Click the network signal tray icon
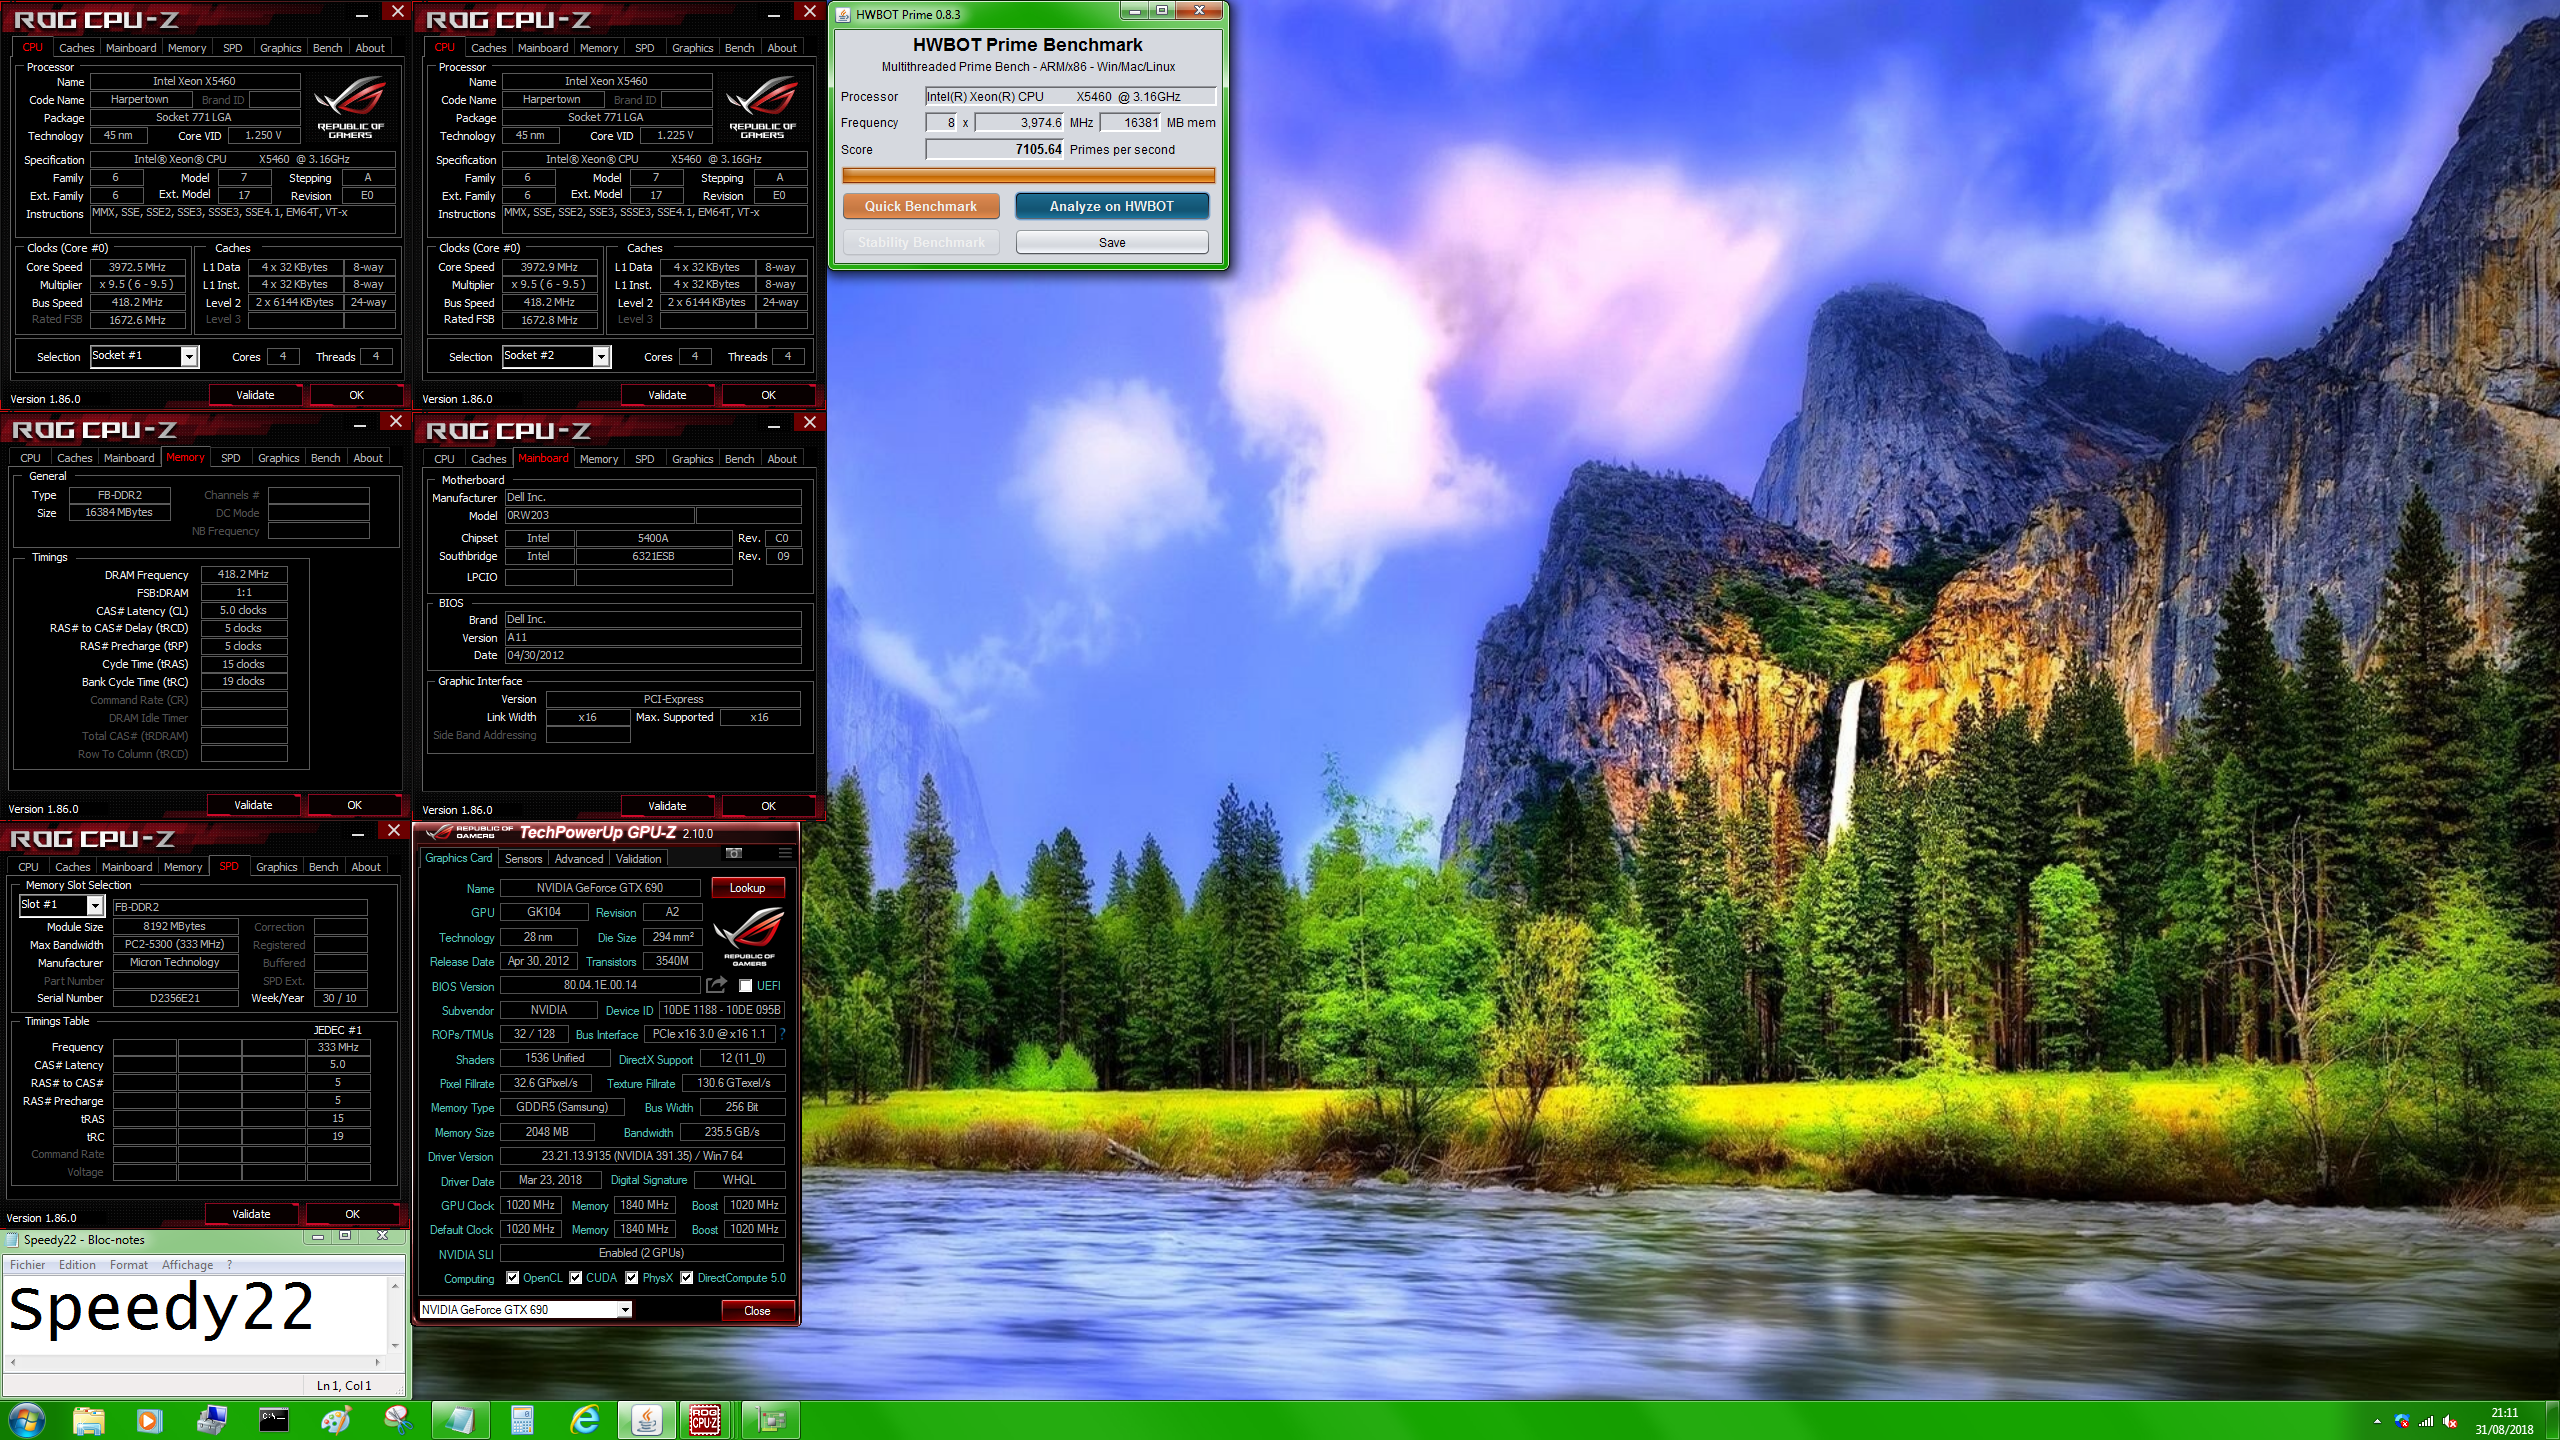This screenshot has height=1440, width=2560. pos(2426,1421)
